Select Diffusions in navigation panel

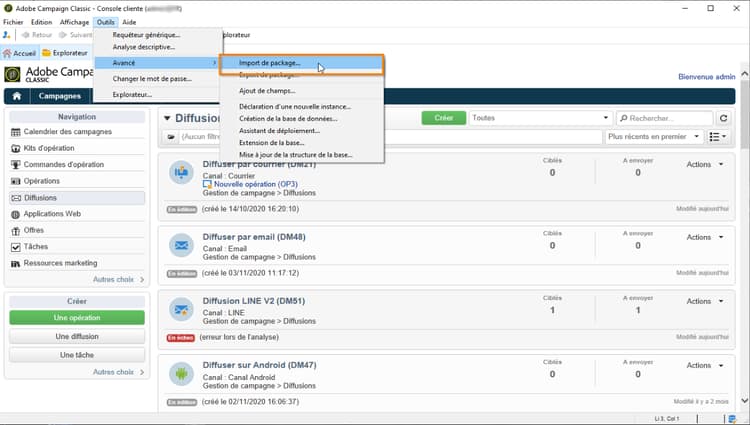pyautogui.click(x=77, y=198)
